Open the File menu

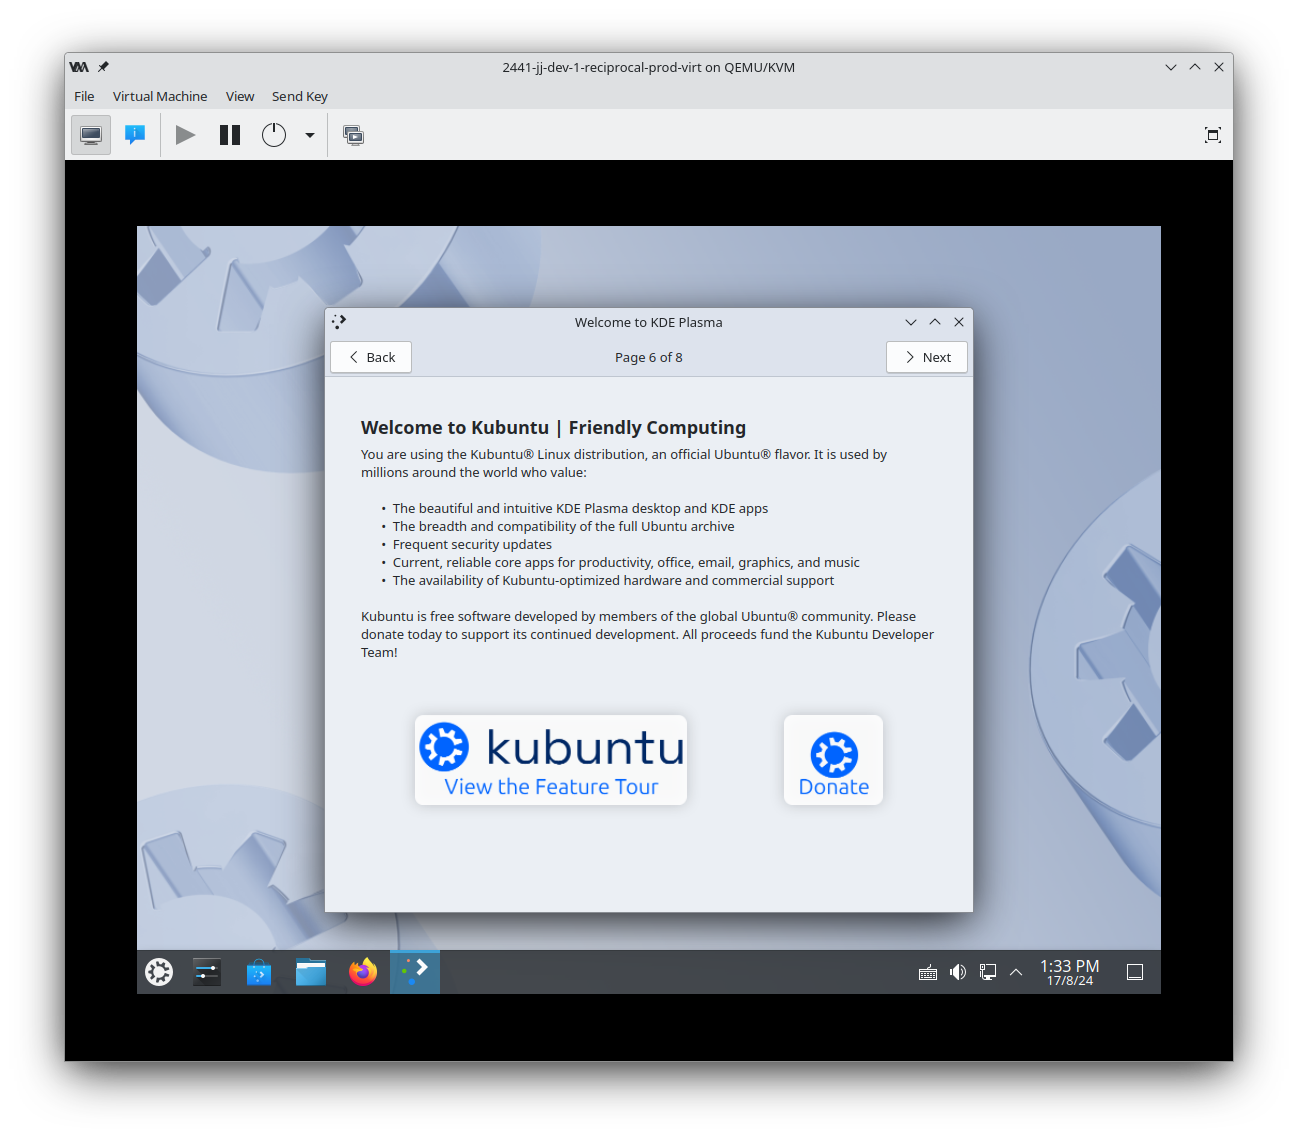[x=84, y=96]
